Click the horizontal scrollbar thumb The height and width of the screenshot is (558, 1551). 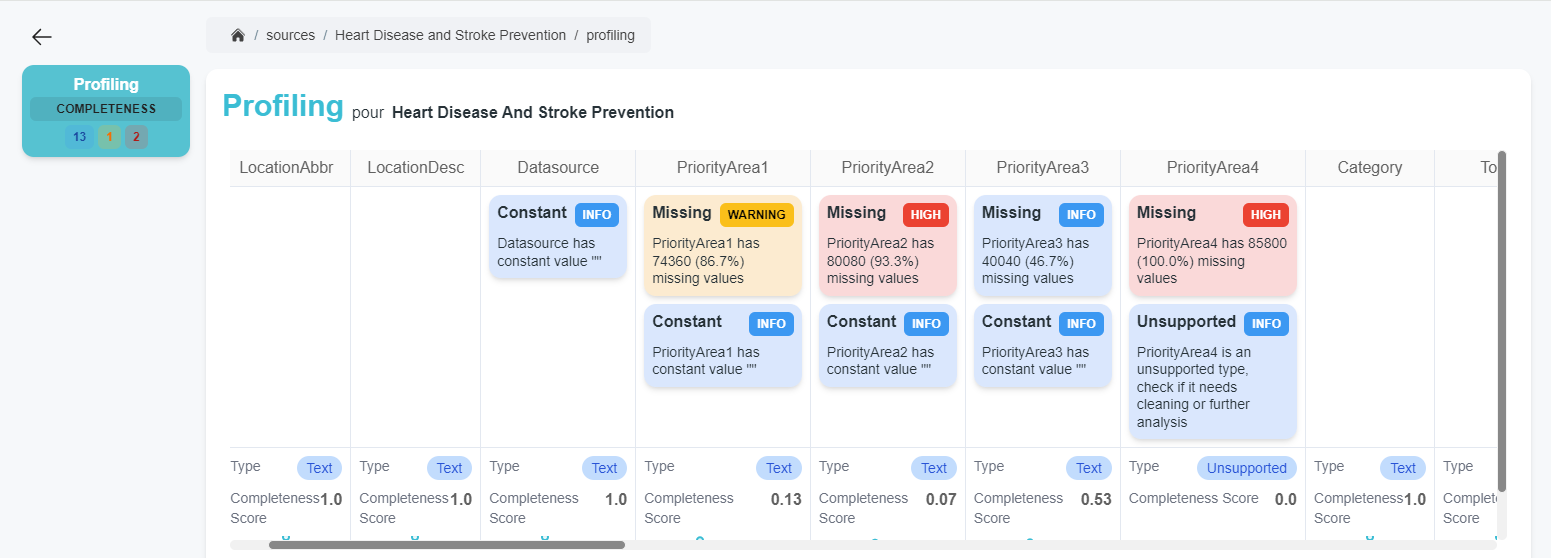446,545
